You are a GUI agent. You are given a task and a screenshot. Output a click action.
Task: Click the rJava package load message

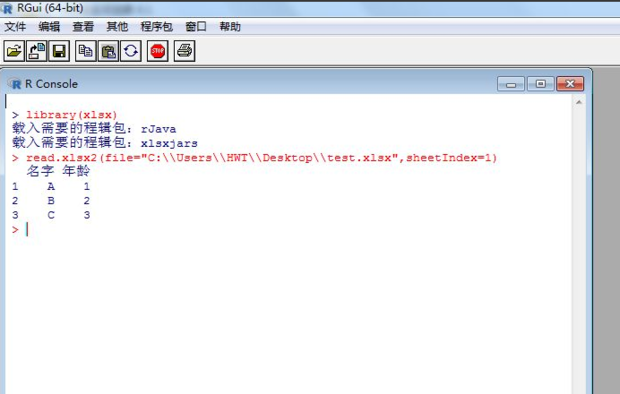coord(94,129)
